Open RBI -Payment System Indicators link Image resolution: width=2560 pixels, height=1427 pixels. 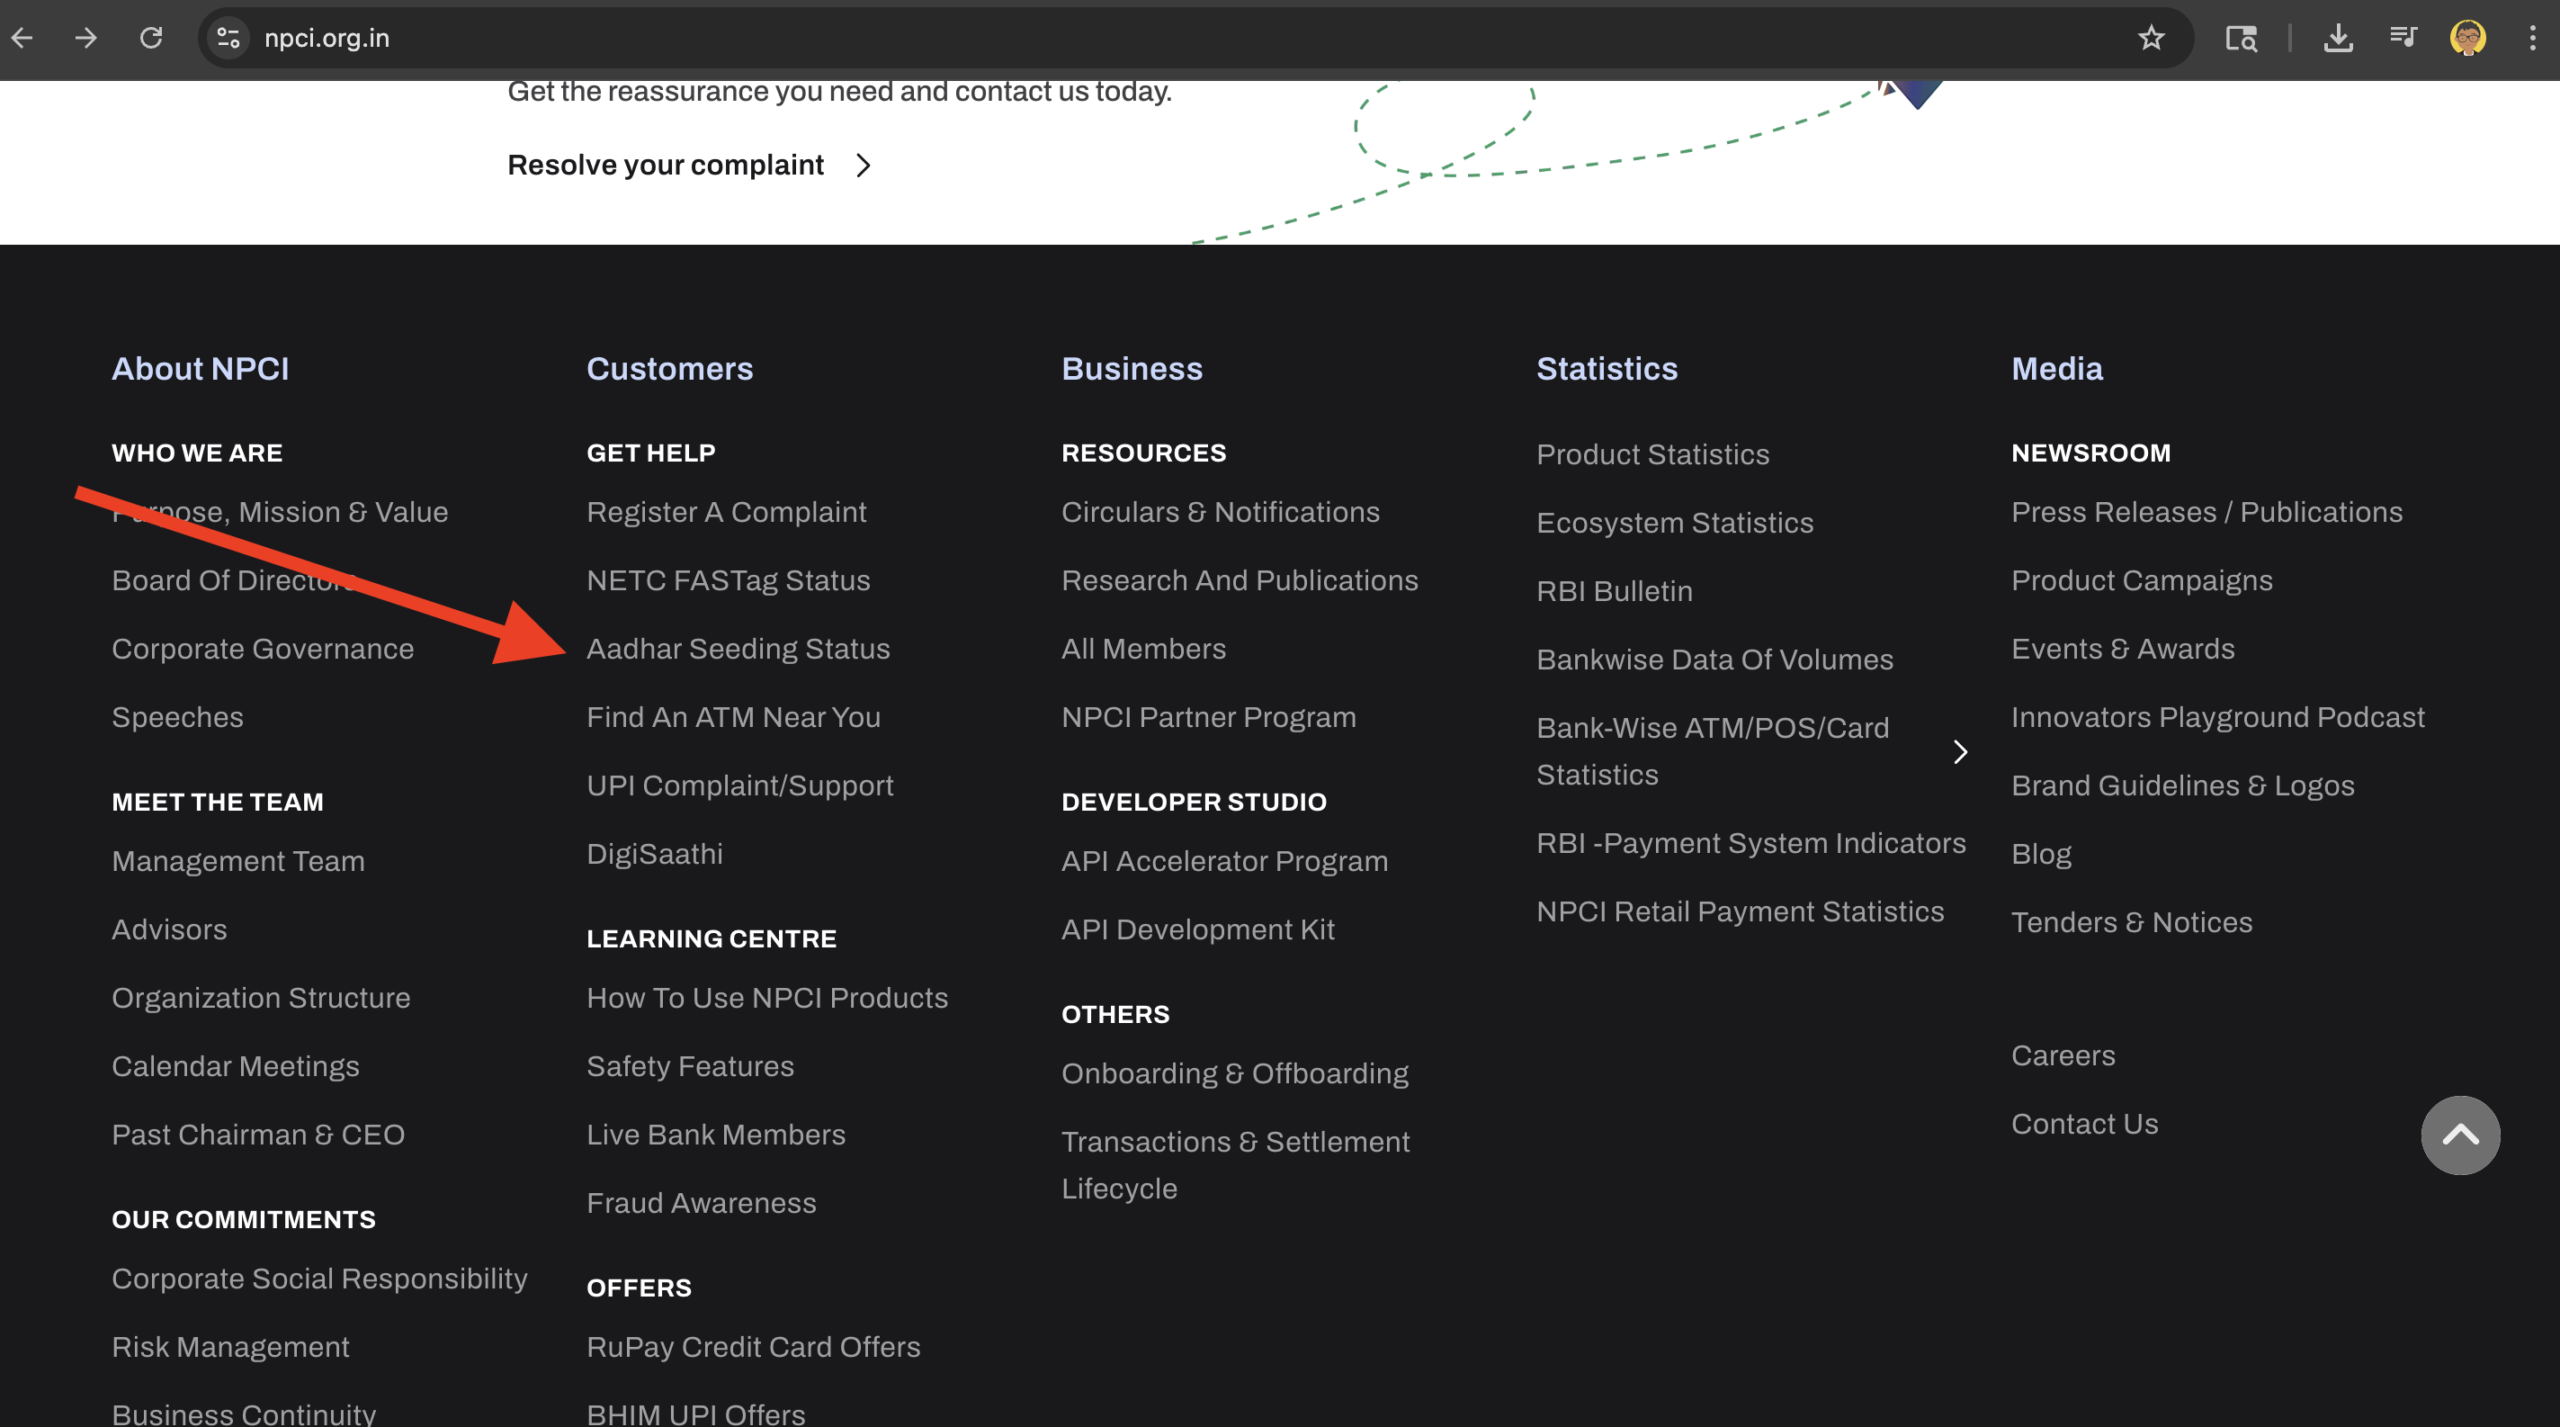(x=1752, y=843)
